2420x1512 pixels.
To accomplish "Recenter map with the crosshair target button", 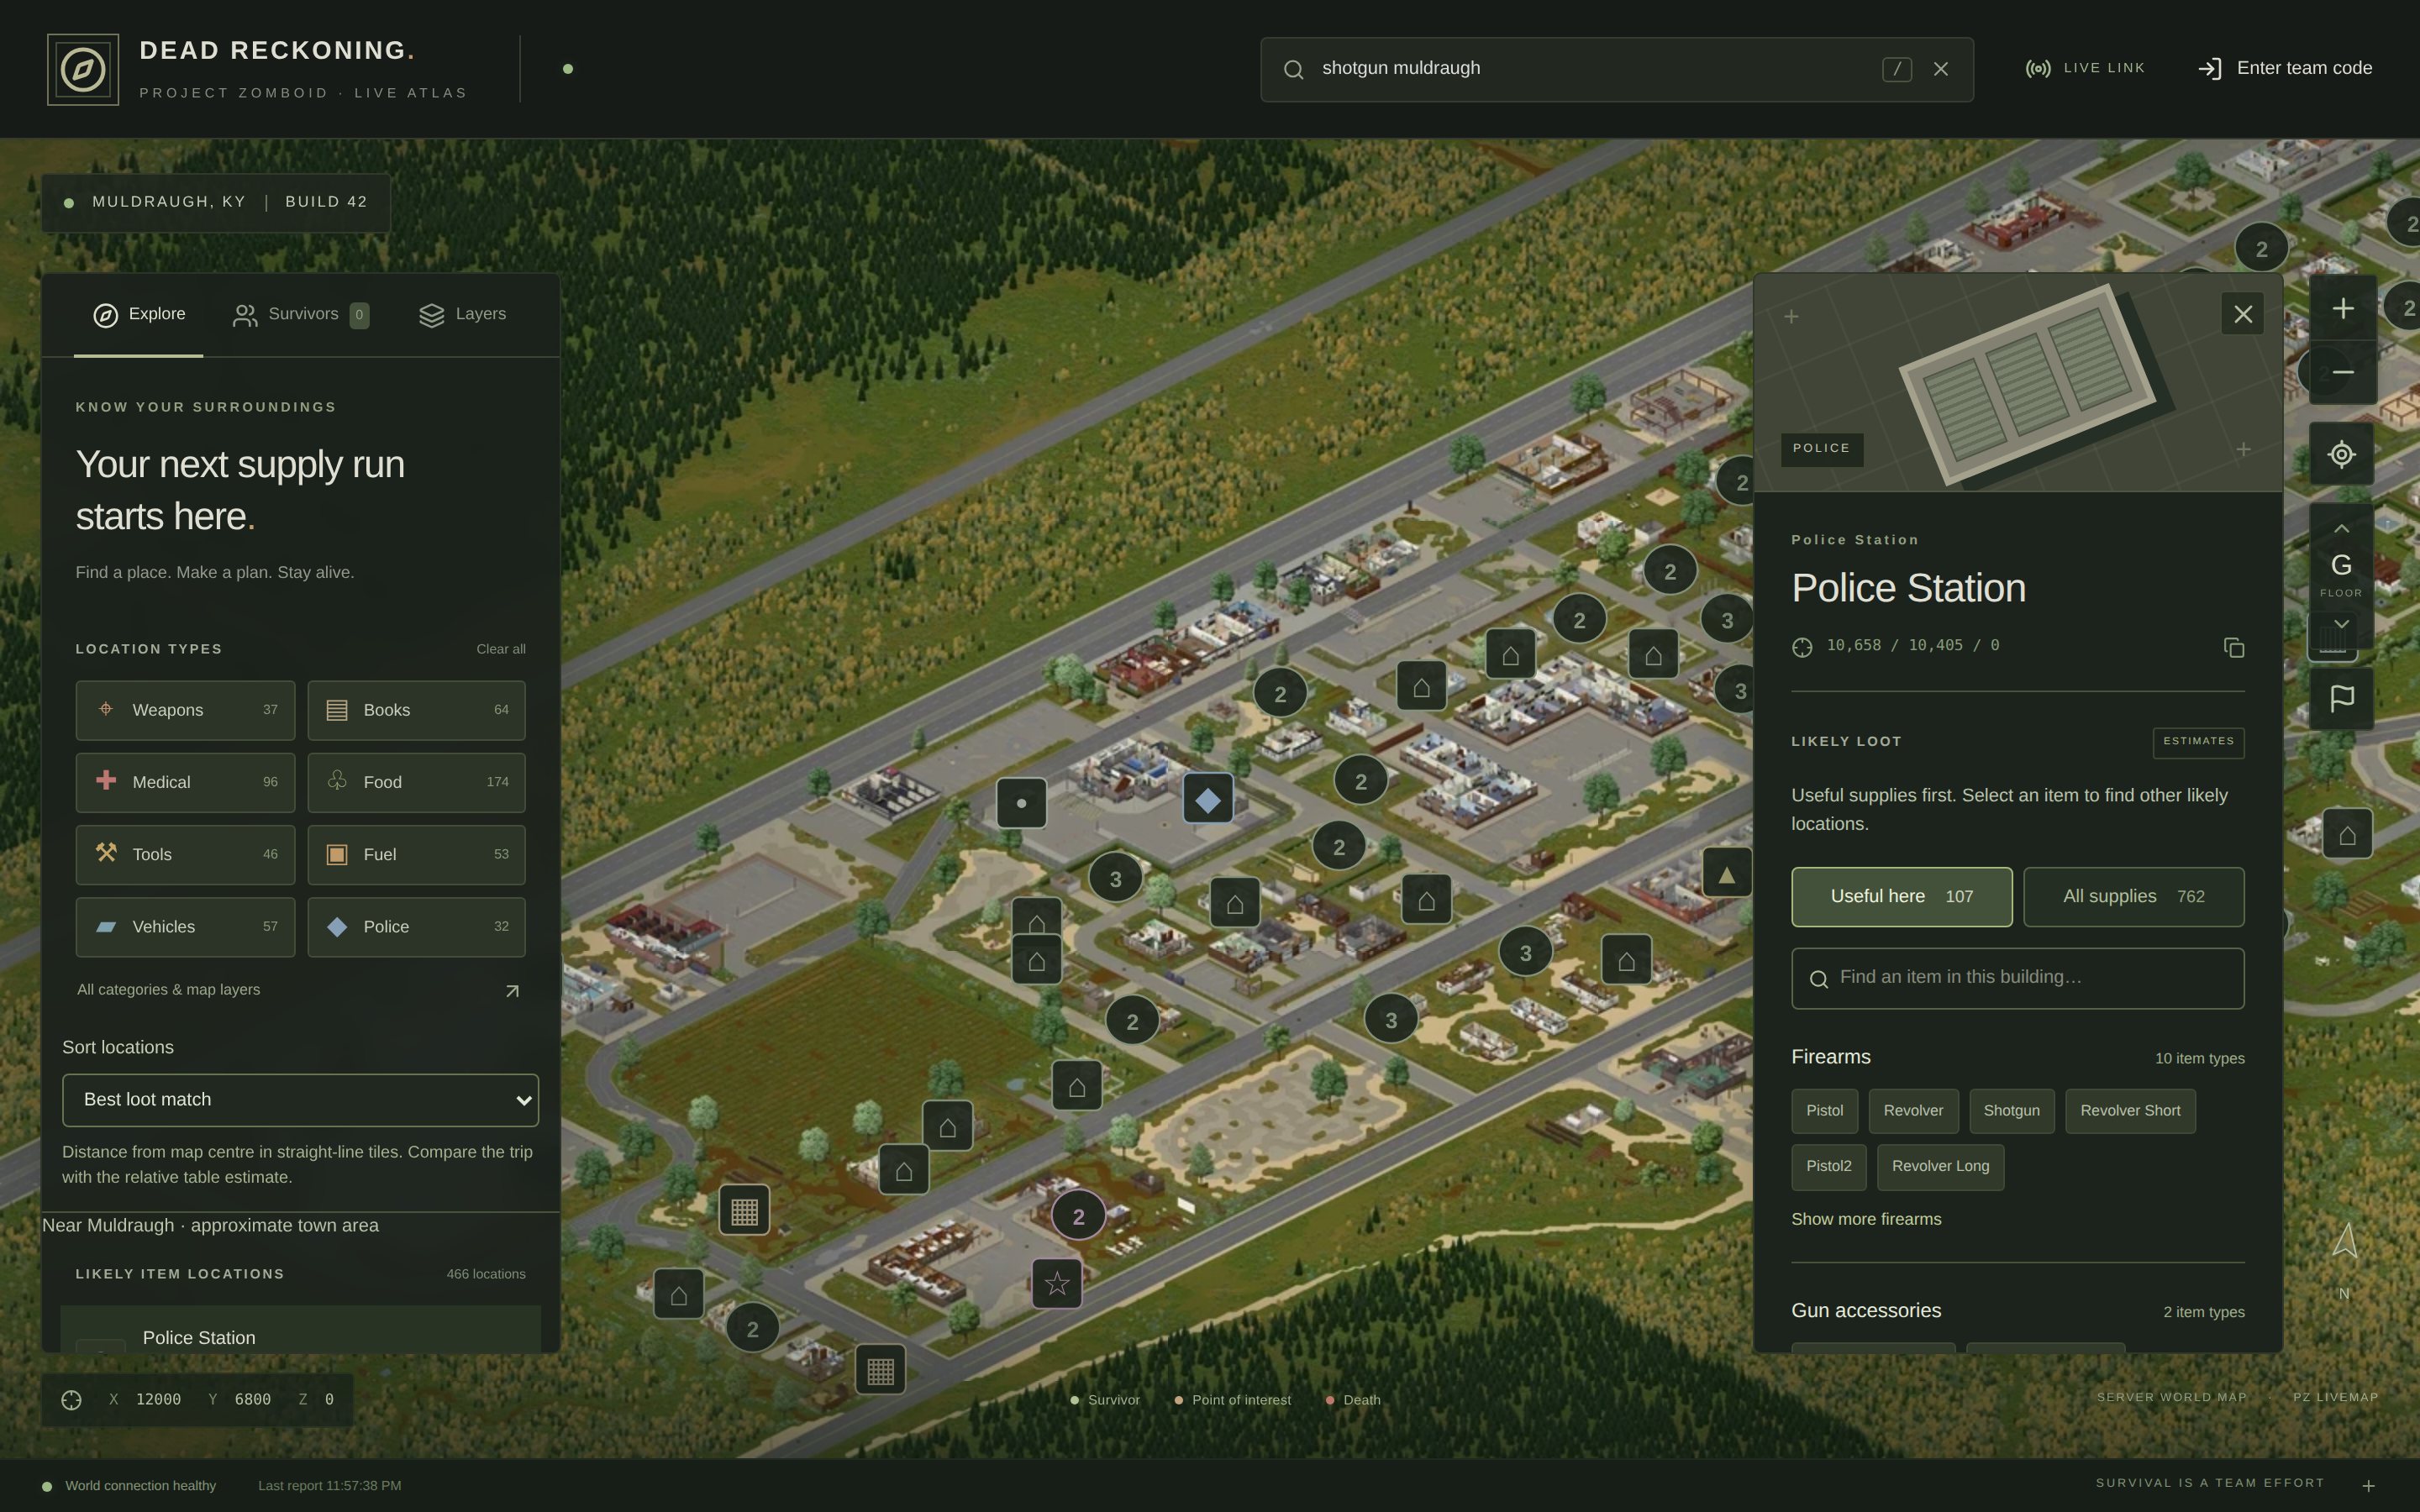I will 2341,455.
